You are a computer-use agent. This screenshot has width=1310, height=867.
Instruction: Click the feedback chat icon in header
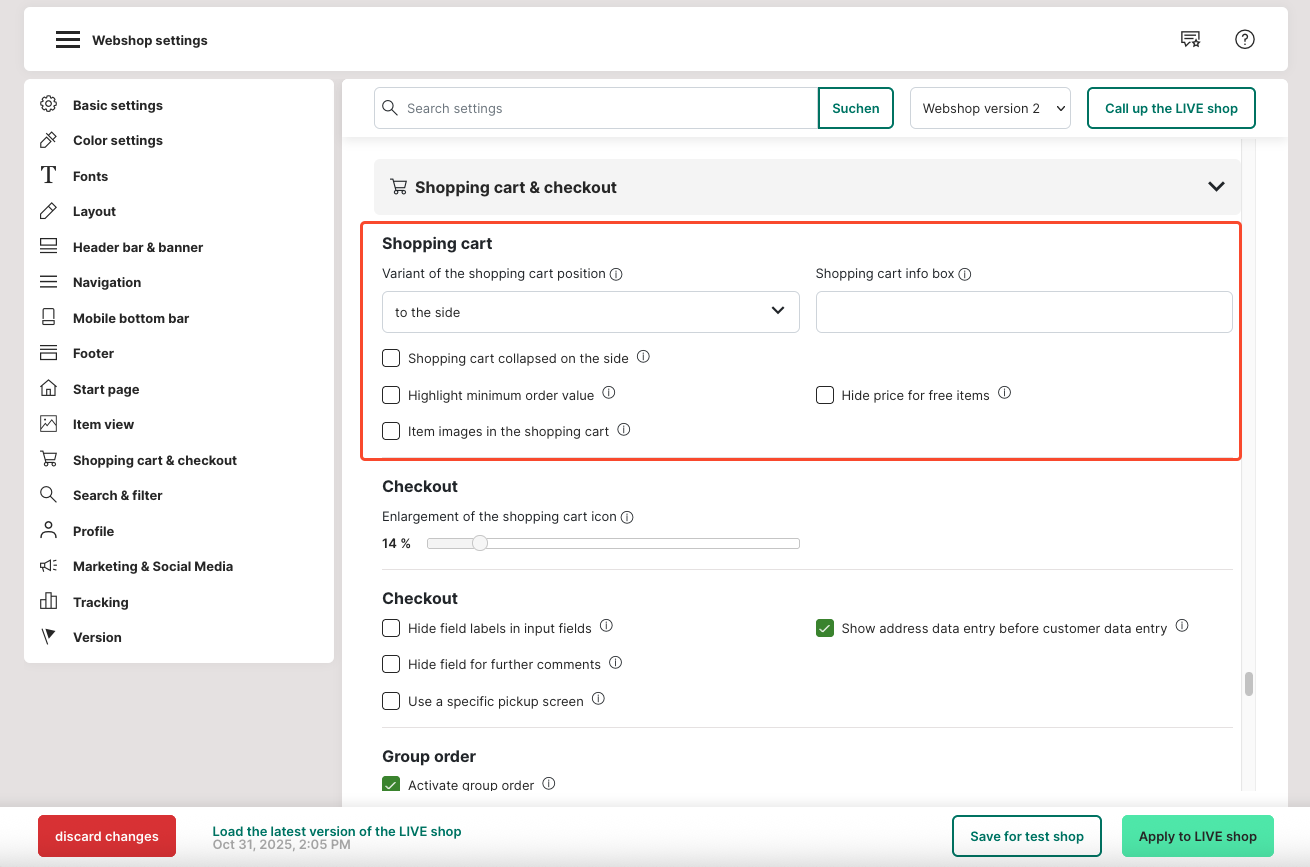[x=1190, y=40]
